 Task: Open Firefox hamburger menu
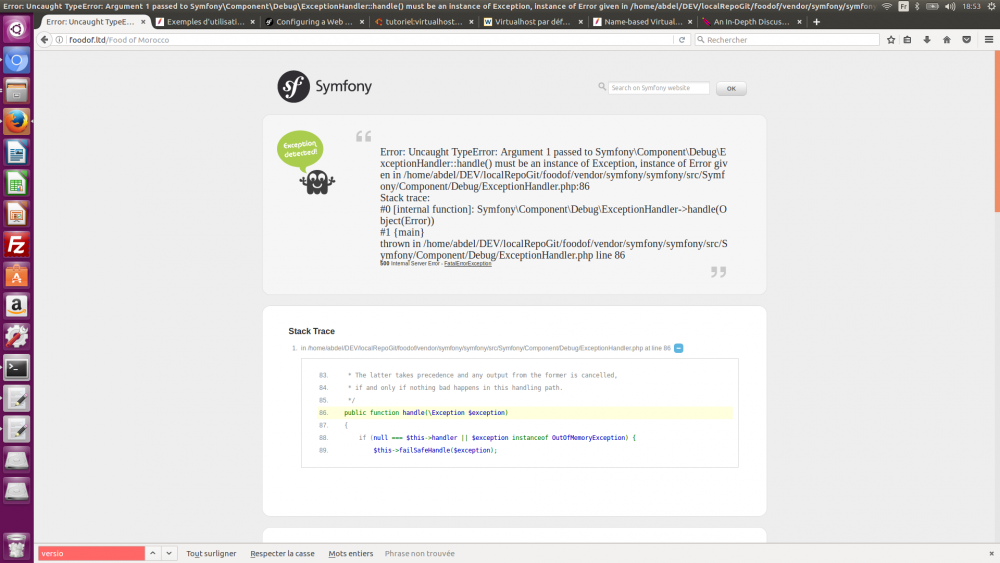989,40
